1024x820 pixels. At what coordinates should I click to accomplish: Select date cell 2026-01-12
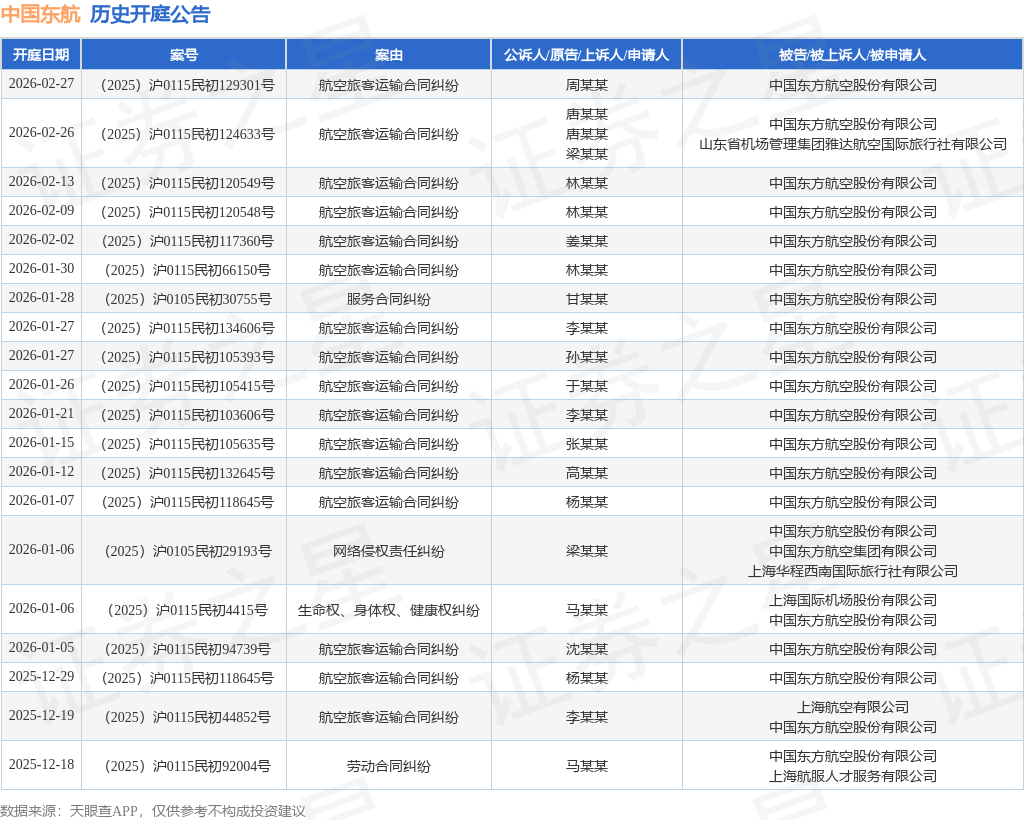[x=41, y=472]
